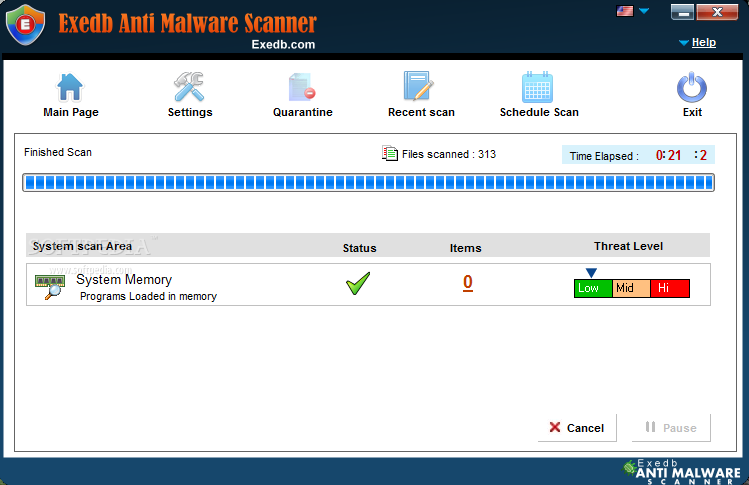
Task: Click the Exedb shield logo
Action: pyautogui.click(x=25, y=24)
